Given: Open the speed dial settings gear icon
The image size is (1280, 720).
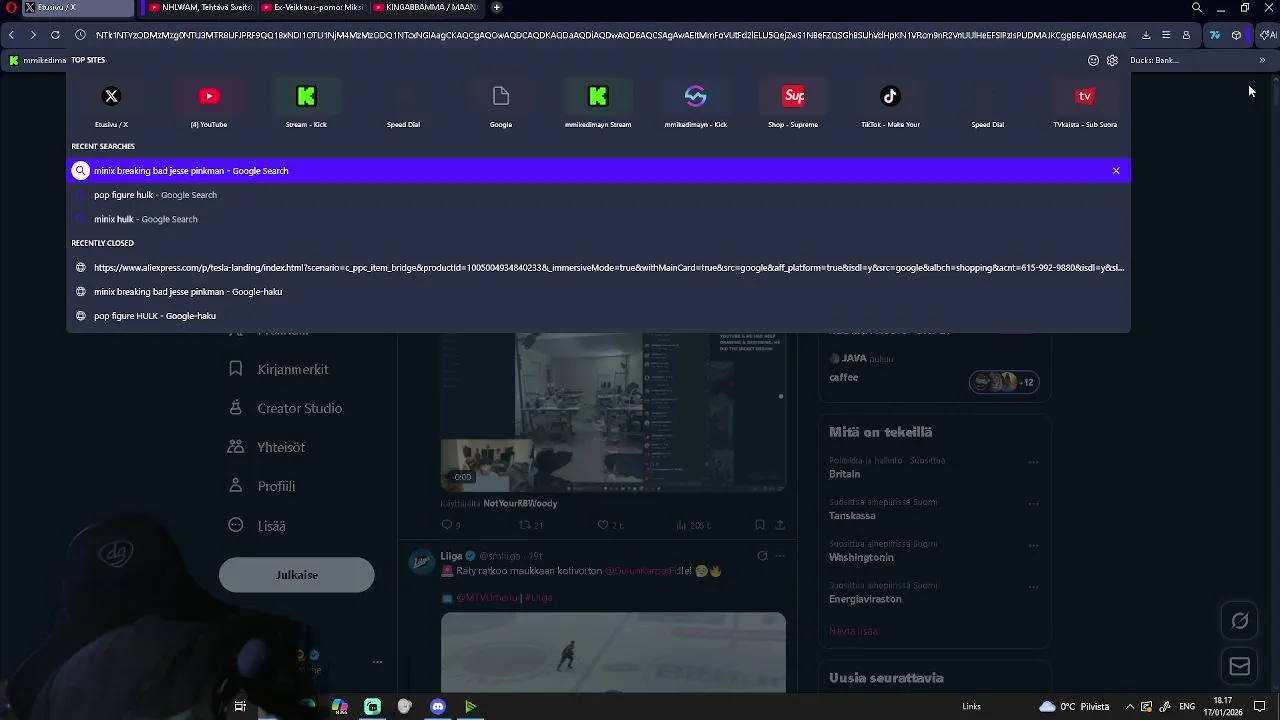Looking at the screenshot, I should [x=1112, y=60].
